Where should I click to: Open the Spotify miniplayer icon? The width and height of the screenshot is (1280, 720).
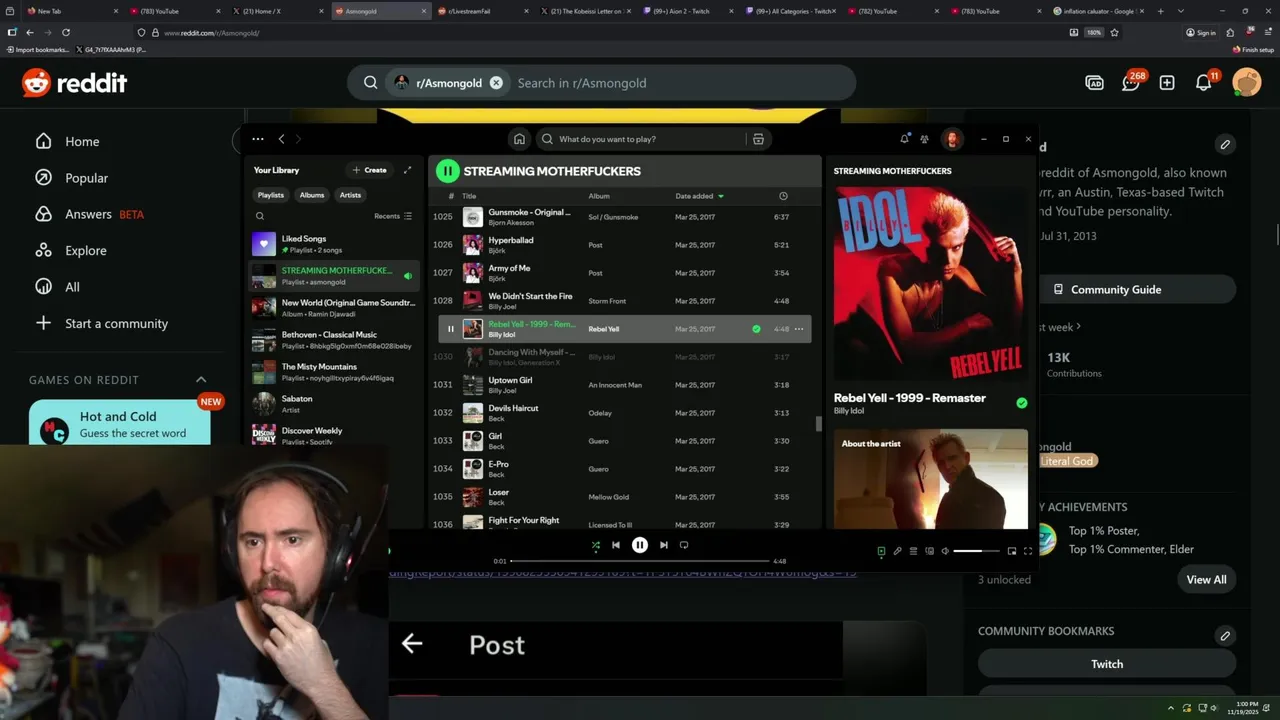click(1012, 551)
